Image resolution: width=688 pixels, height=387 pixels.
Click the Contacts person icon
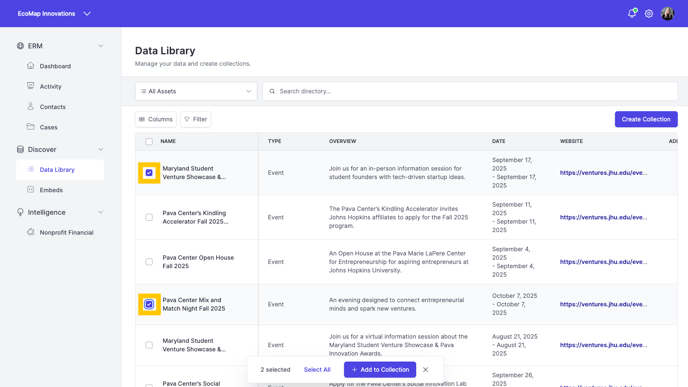tap(30, 106)
